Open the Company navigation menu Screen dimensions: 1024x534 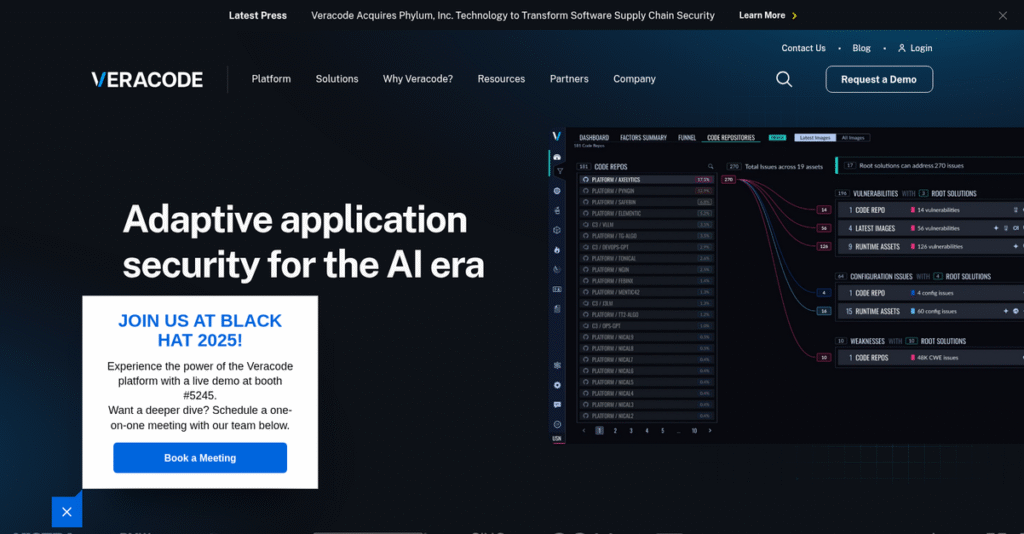pyautogui.click(x=634, y=79)
